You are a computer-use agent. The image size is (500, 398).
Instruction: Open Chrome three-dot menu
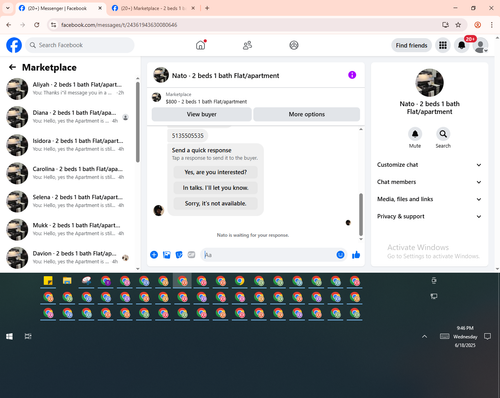point(491,25)
